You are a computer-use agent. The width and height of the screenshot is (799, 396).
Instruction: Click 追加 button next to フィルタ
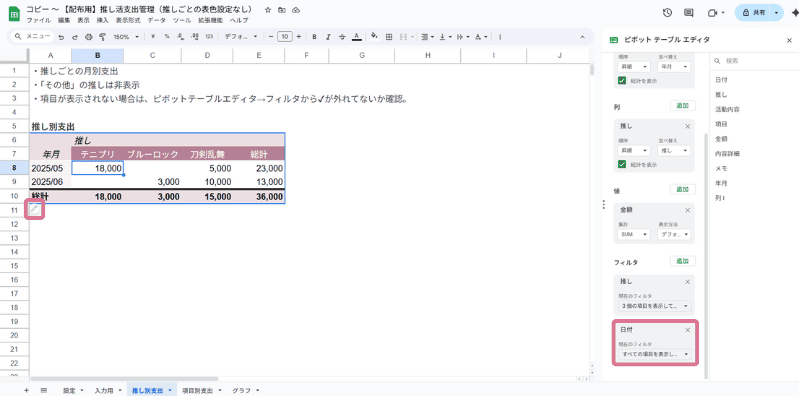682,261
